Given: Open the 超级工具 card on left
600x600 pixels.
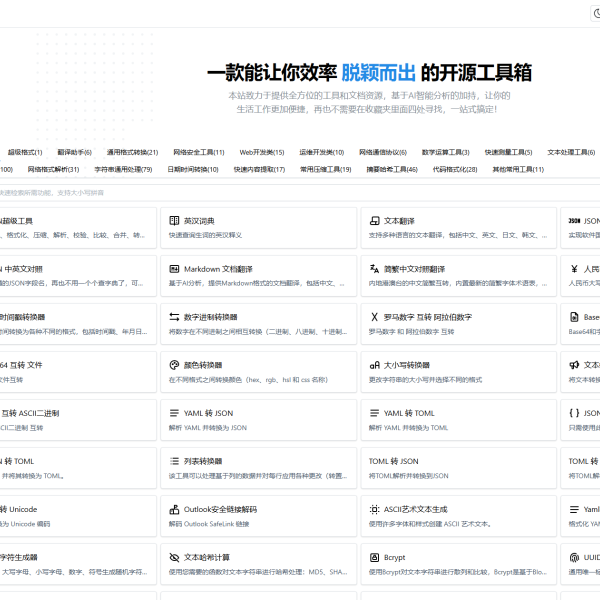Looking at the screenshot, I should [78, 228].
